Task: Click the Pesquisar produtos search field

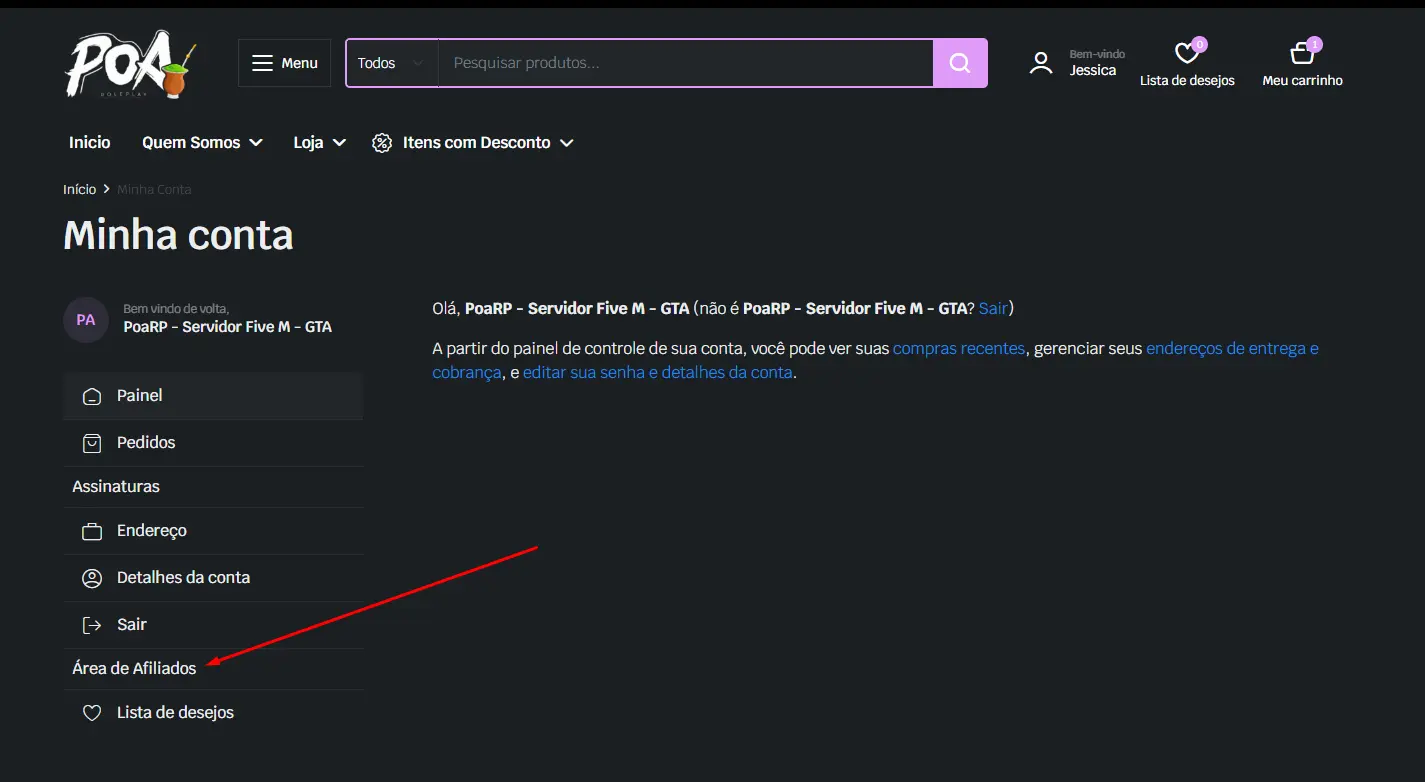Action: pos(685,63)
